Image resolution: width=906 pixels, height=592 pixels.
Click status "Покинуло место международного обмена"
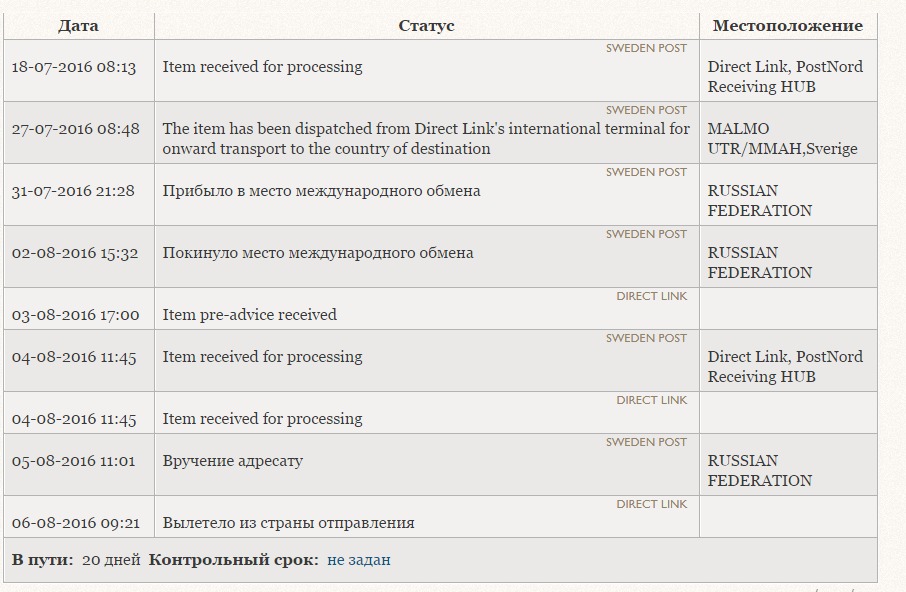point(318,253)
